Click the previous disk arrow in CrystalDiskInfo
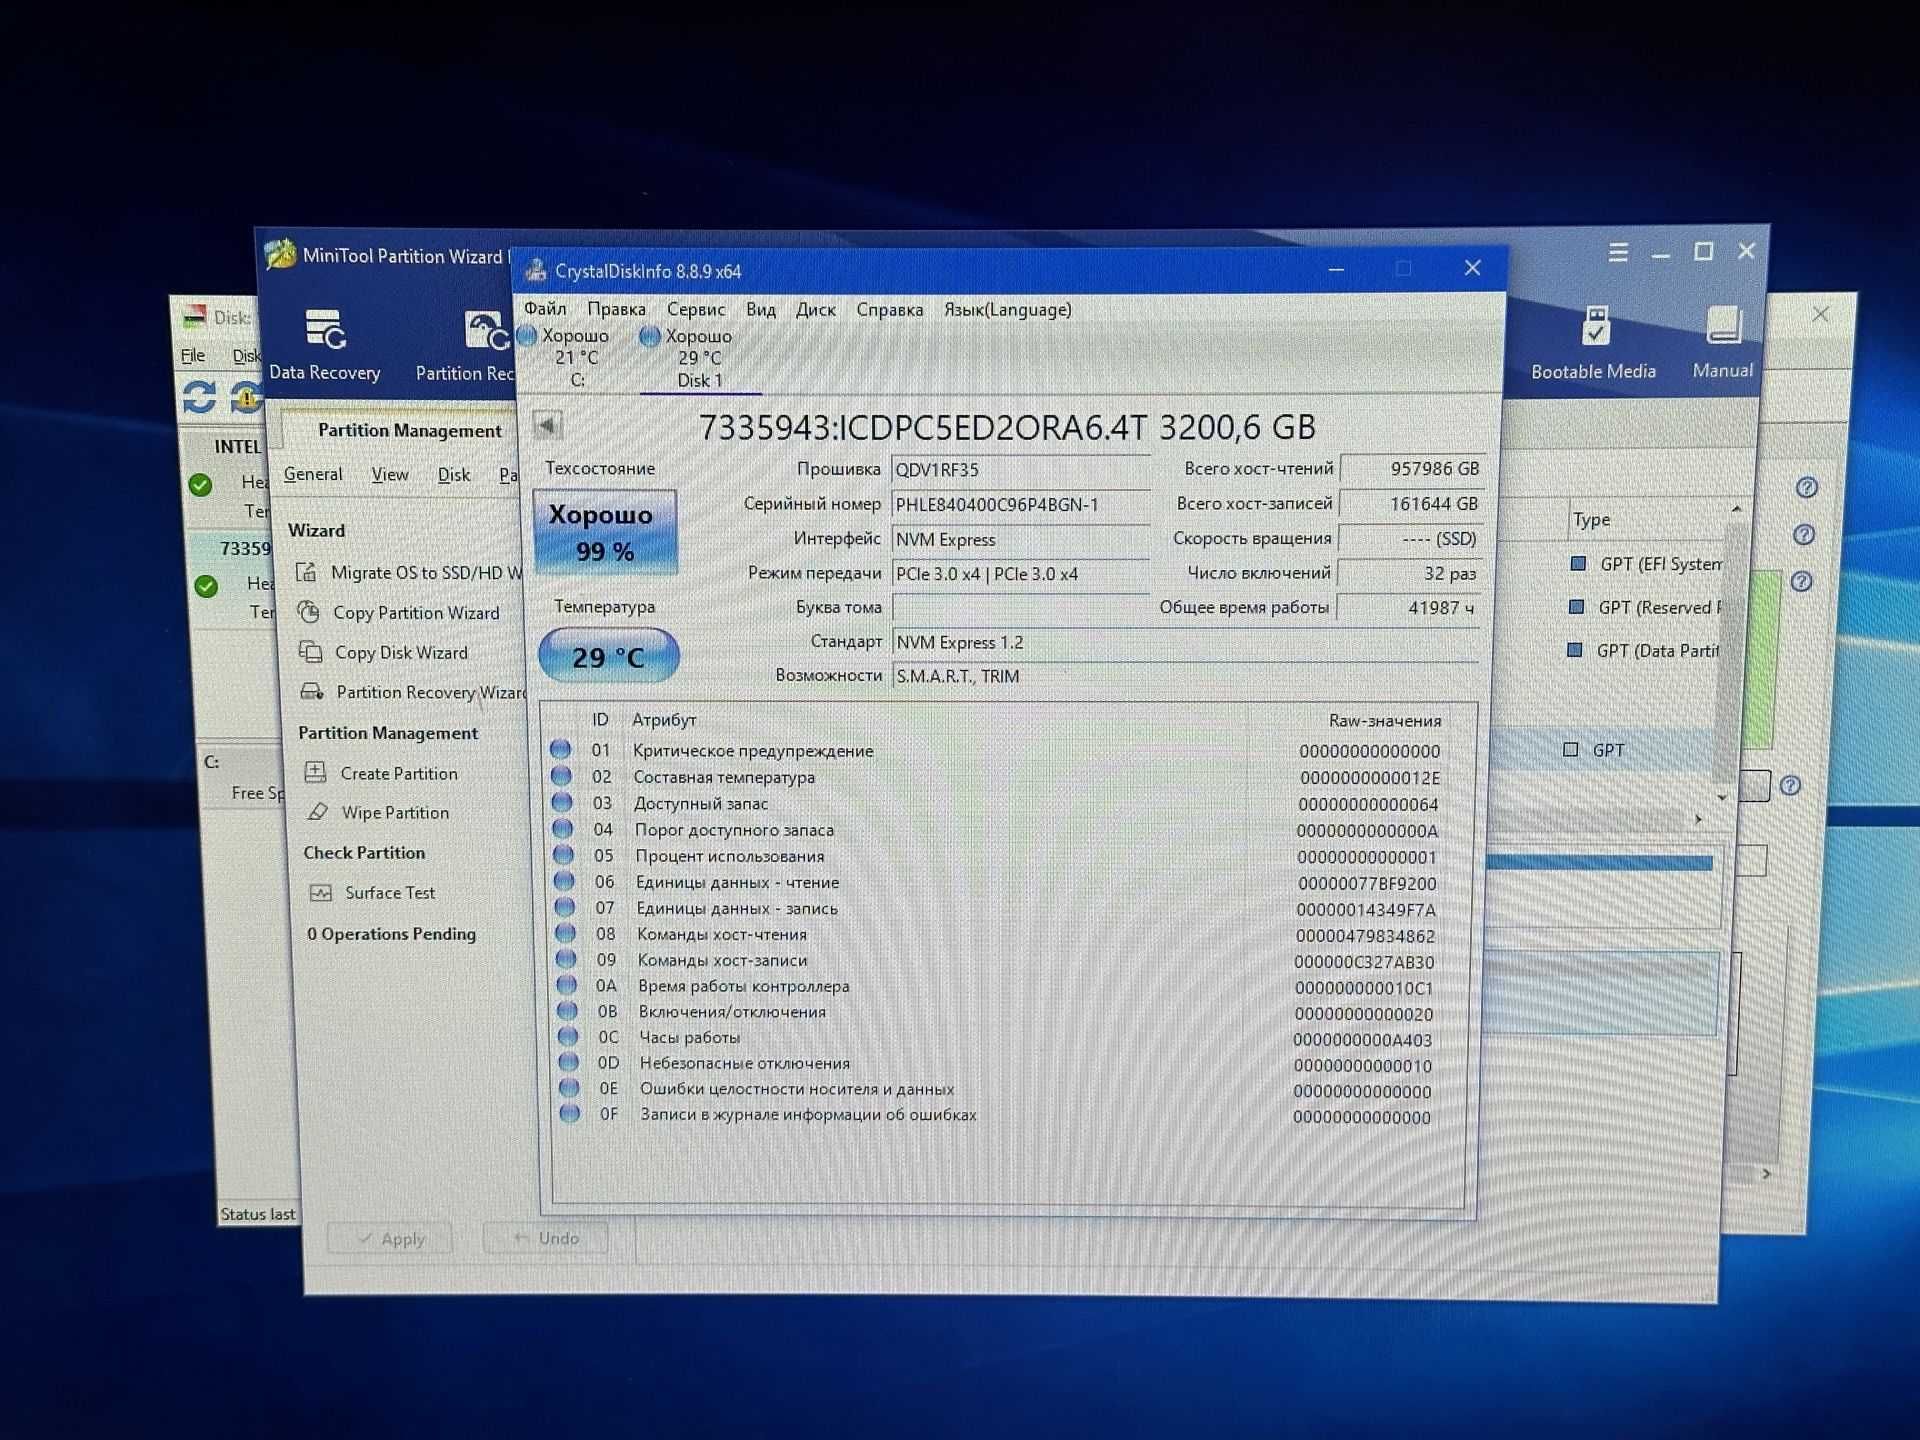This screenshot has width=1920, height=1440. coord(547,425)
